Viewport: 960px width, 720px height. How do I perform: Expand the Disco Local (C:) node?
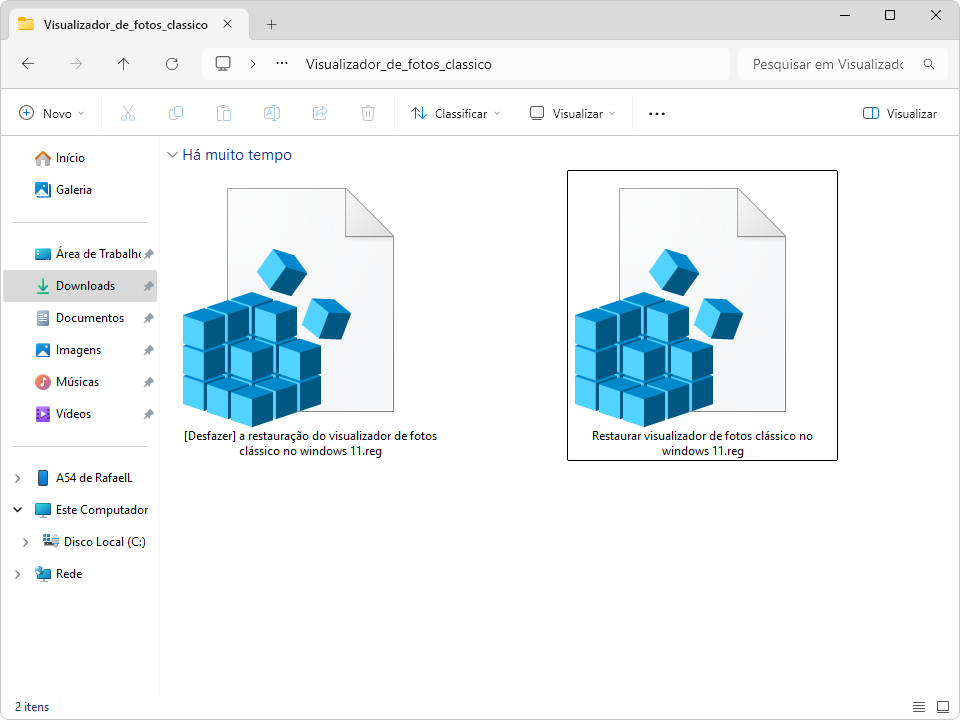click(x=26, y=542)
